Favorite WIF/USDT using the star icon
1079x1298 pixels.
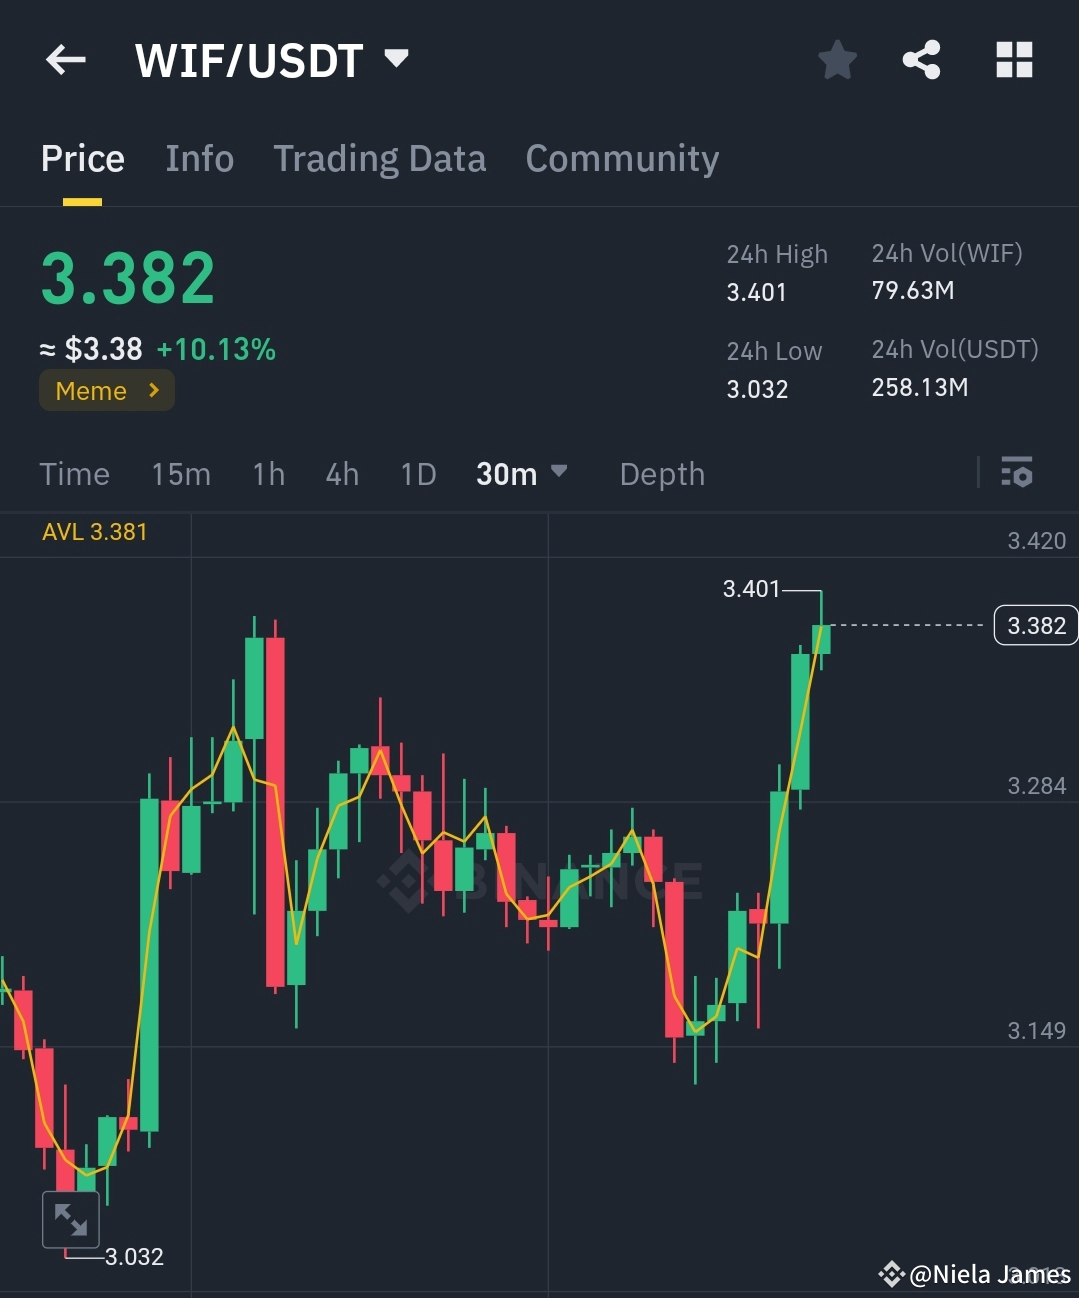click(837, 59)
